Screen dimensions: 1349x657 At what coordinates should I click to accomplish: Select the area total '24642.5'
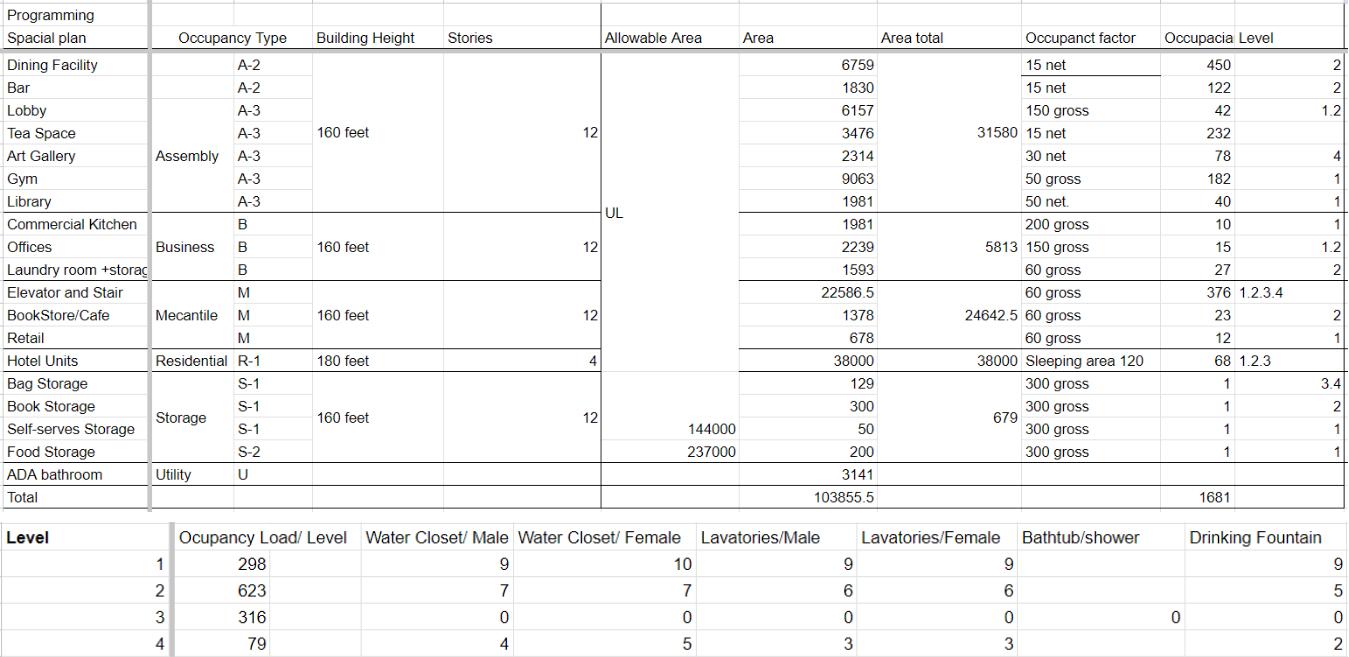(x=949, y=315)
